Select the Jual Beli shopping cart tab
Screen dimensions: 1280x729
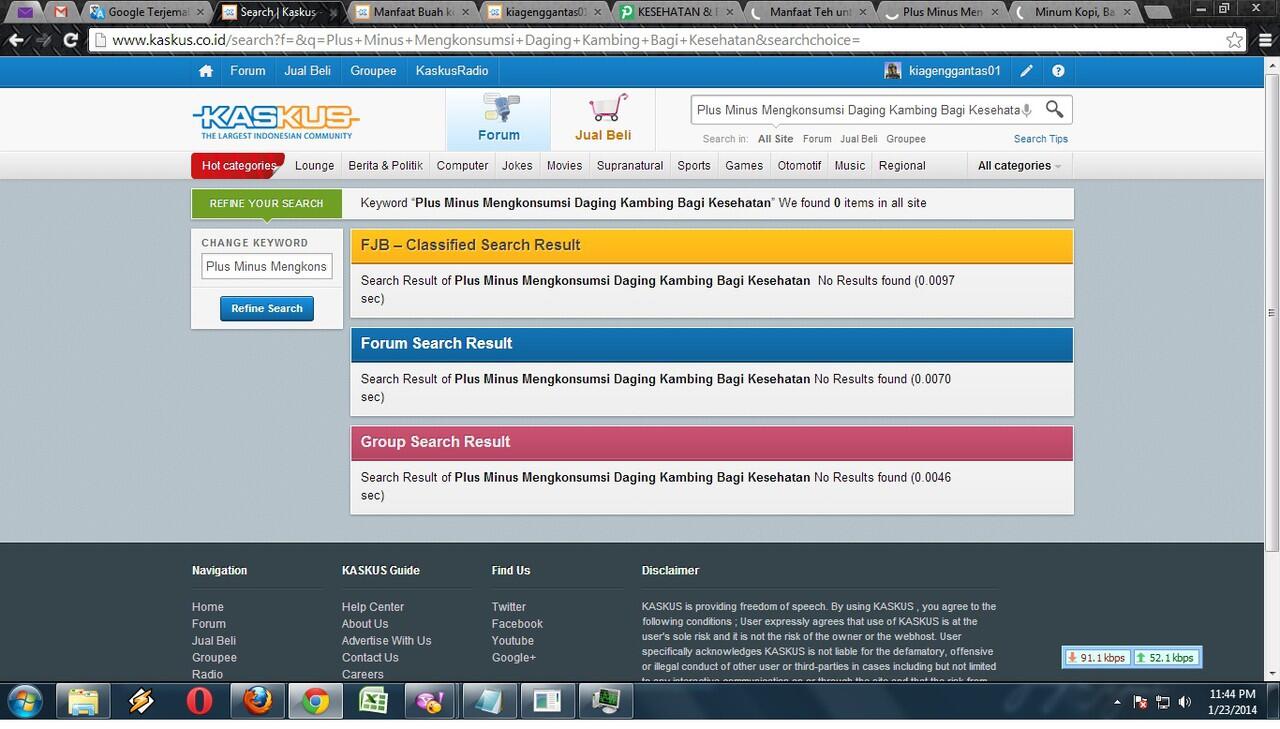[603, 119]
